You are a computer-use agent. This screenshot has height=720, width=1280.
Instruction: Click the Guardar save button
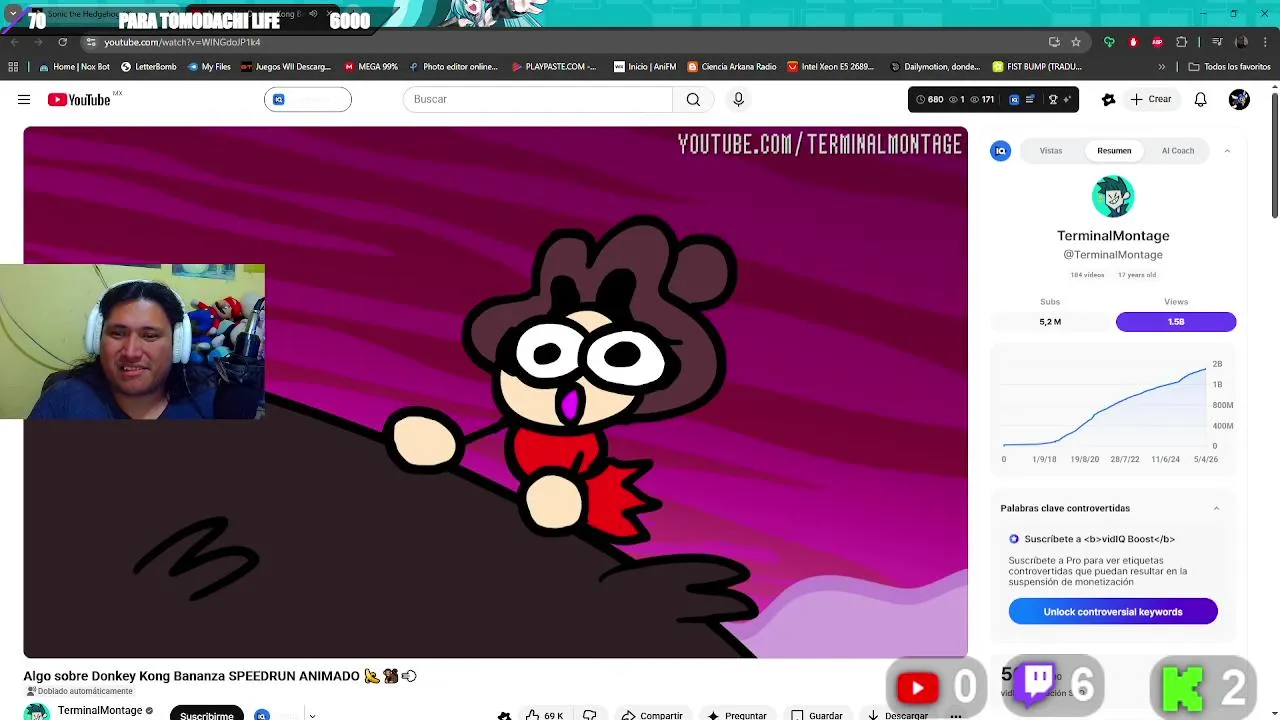817,715
